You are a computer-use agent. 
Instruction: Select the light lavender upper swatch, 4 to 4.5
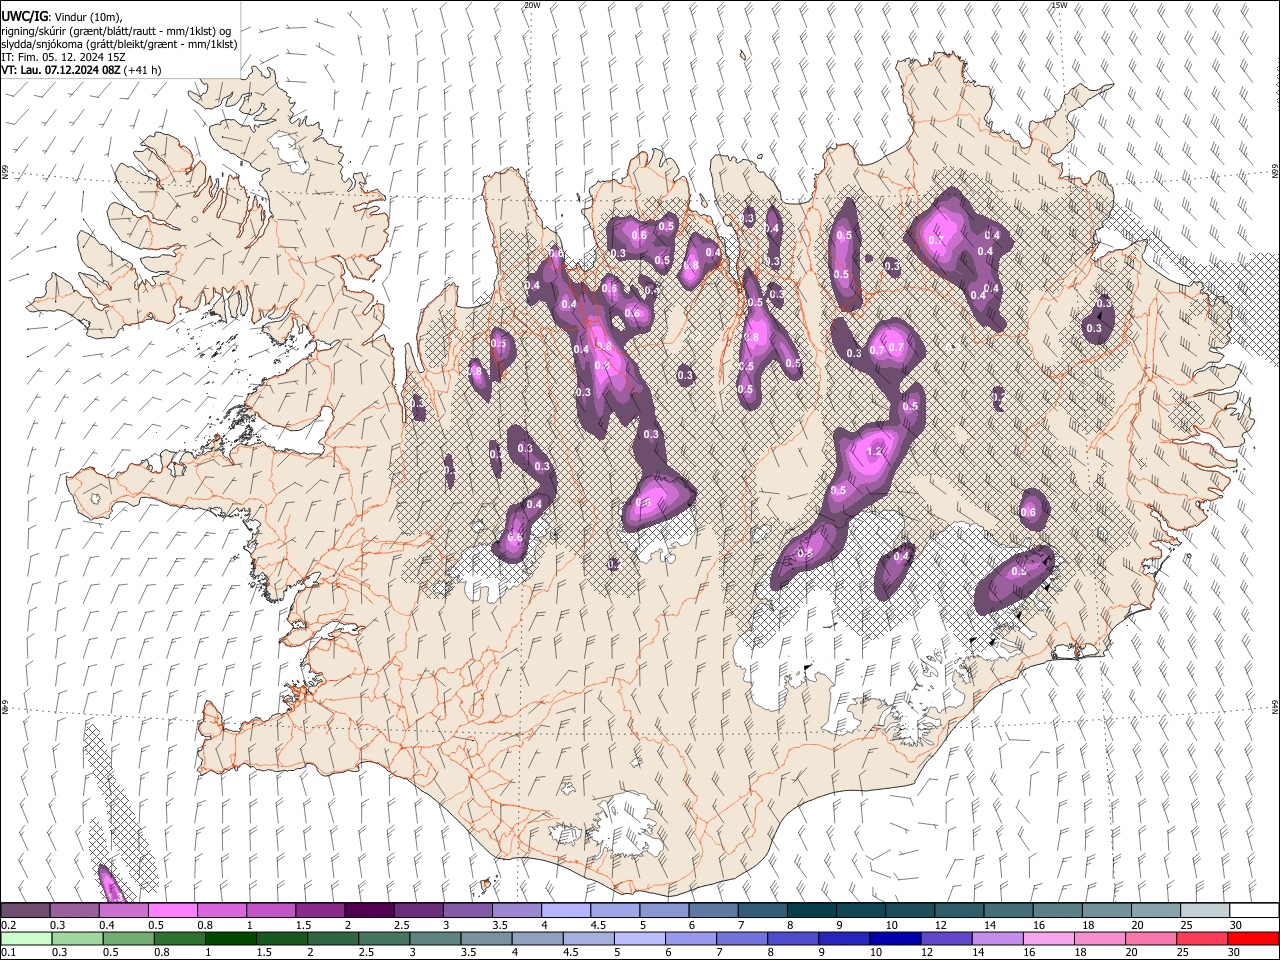click(565, 911)
